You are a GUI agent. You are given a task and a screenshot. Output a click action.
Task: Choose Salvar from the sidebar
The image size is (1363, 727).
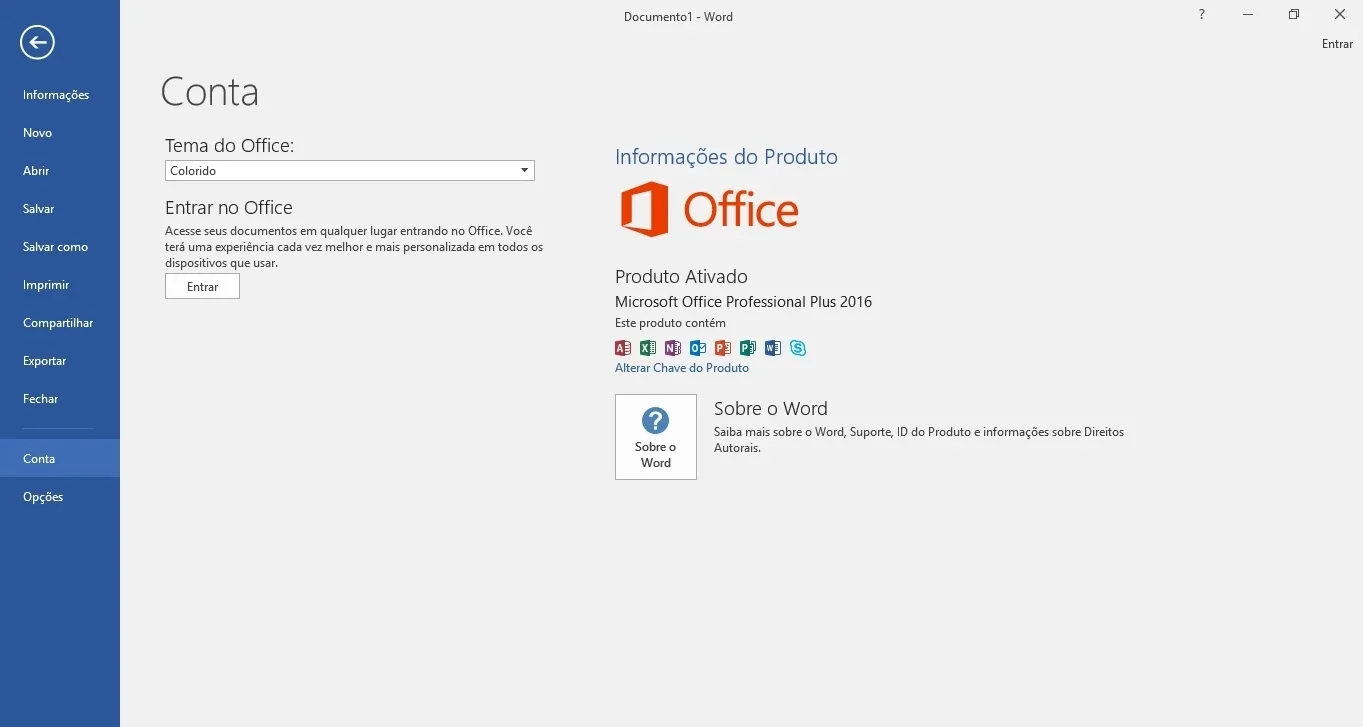click(x=60, y=209)
